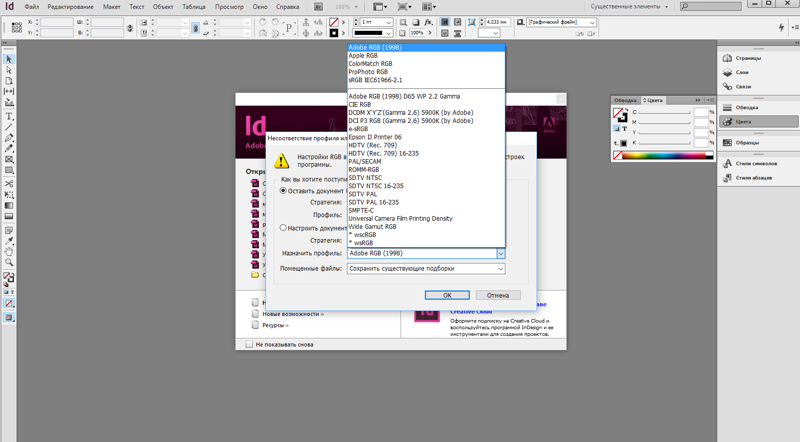This screenshot has width=800, height=442.
Task: Select the Gap tool in the toolbox
Action: coord(9,91)
